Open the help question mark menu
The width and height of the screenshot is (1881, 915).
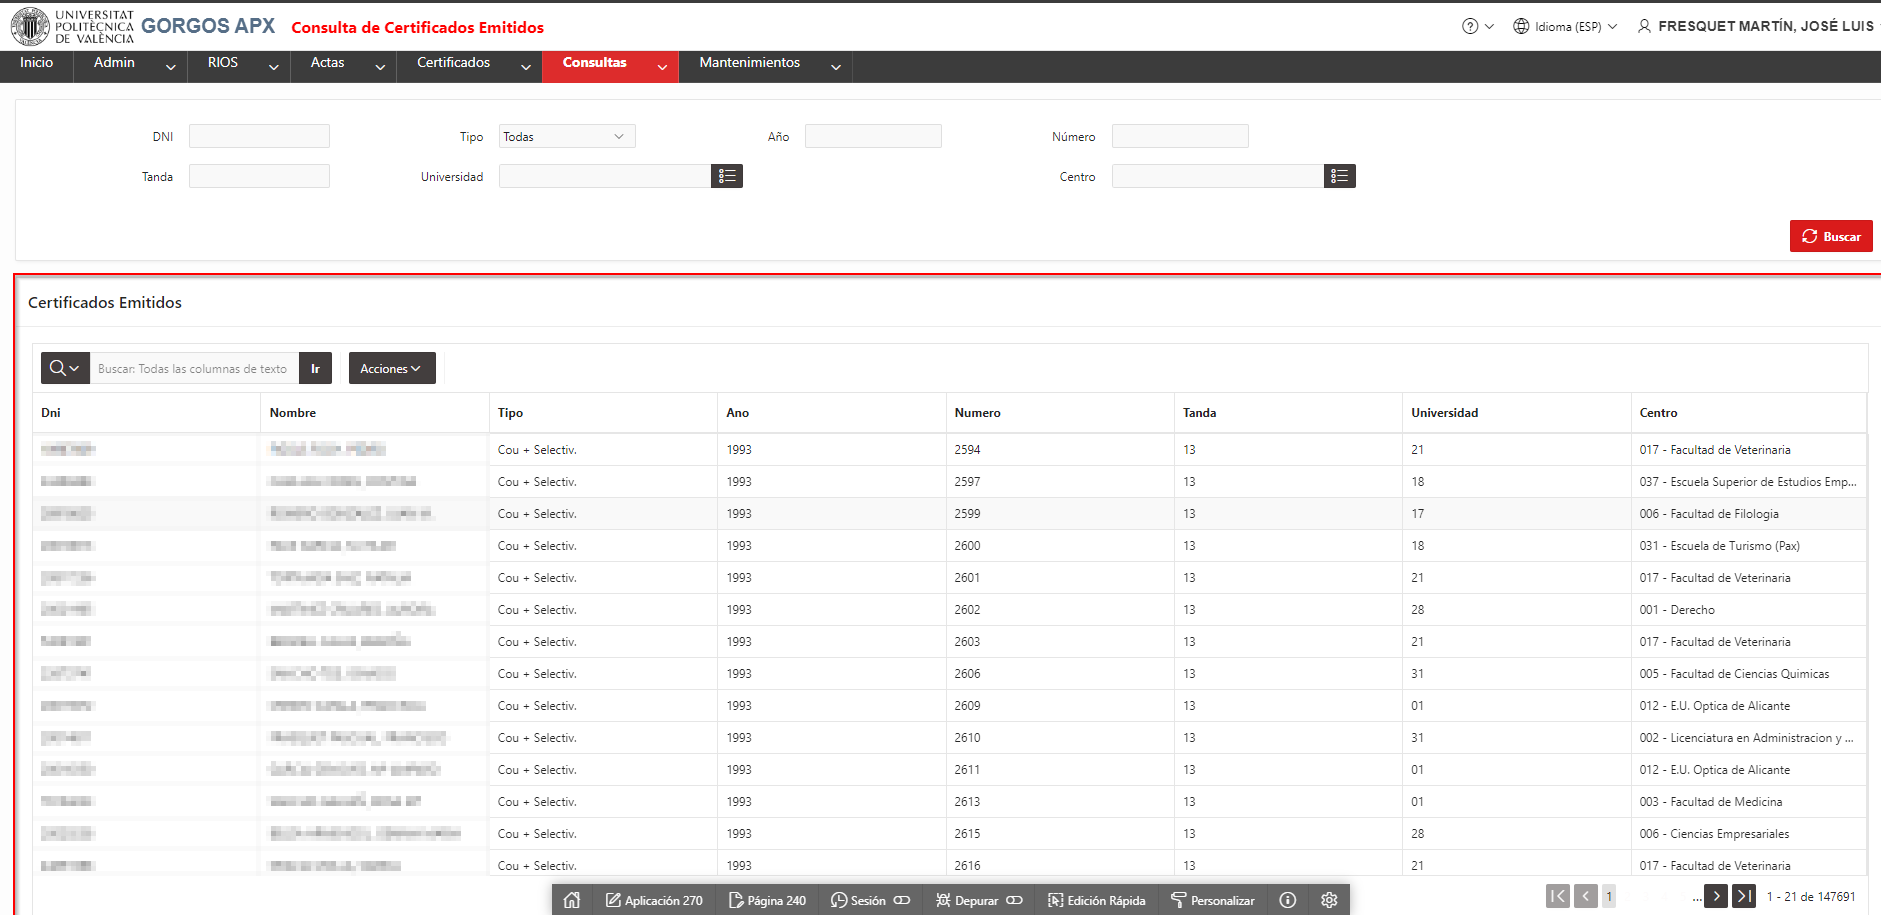point(1477,26)
